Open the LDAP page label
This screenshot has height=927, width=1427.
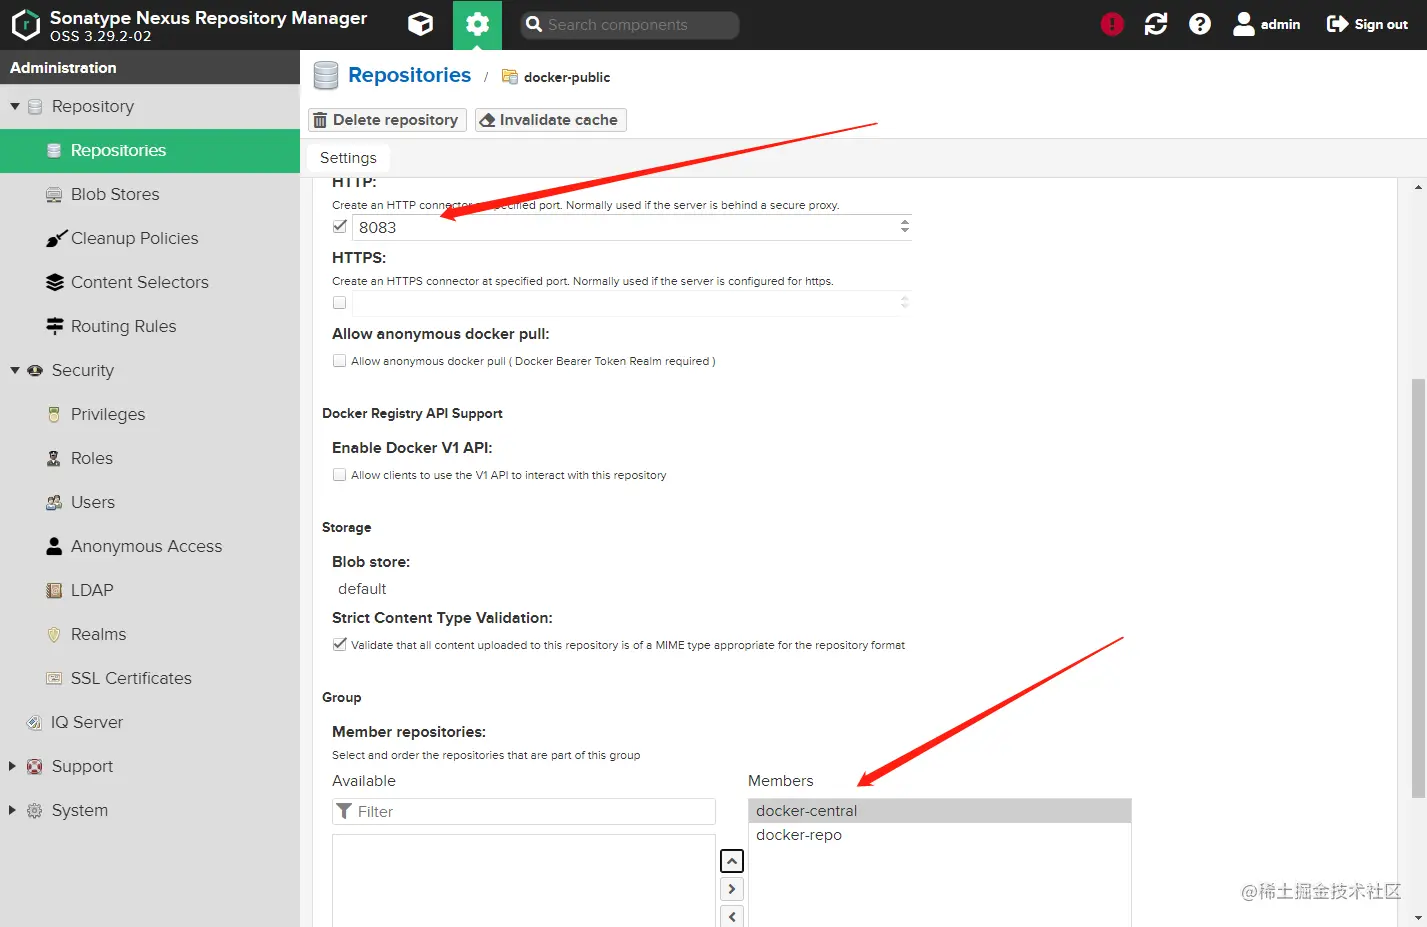tap(92, 590)
